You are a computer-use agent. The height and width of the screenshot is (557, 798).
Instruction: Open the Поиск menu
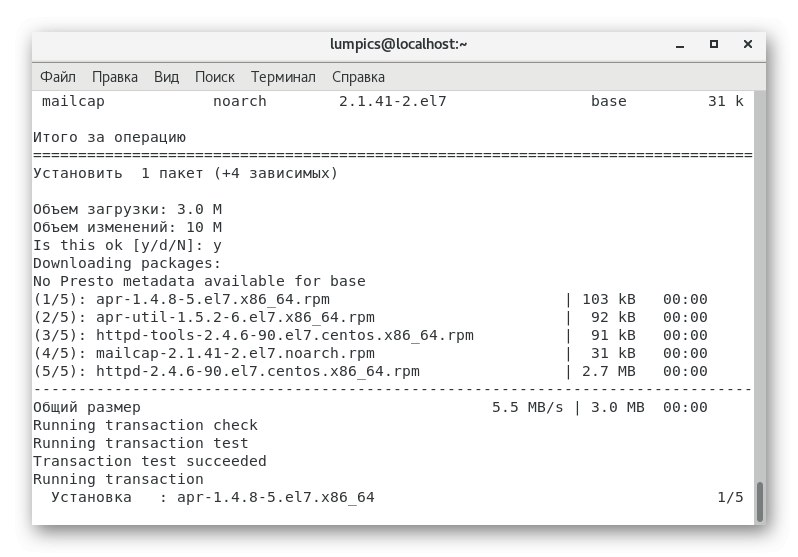tap(215, 77)
